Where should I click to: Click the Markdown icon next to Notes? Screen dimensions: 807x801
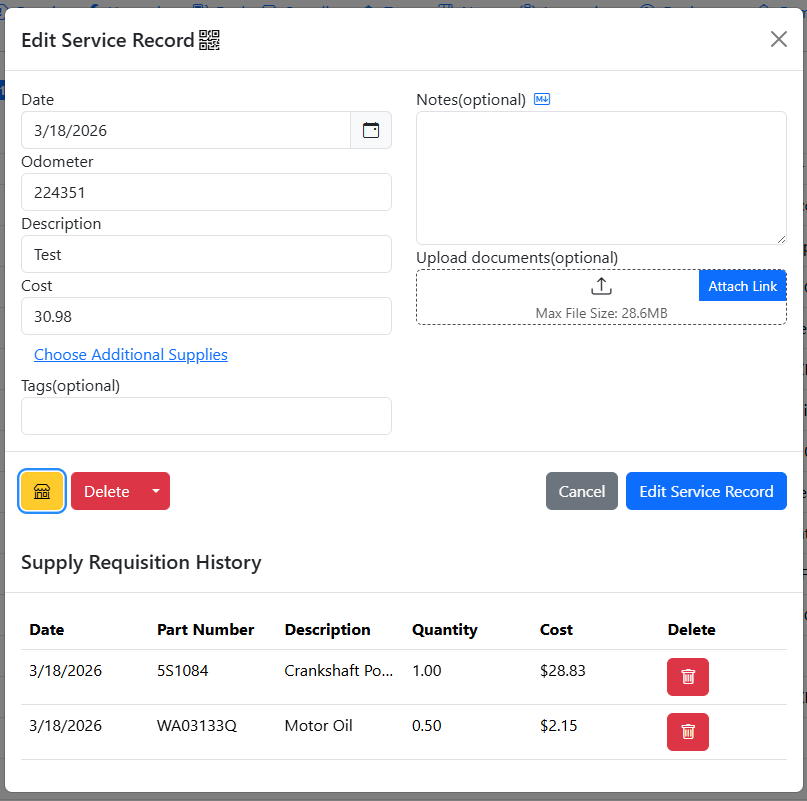coord(542,99)
